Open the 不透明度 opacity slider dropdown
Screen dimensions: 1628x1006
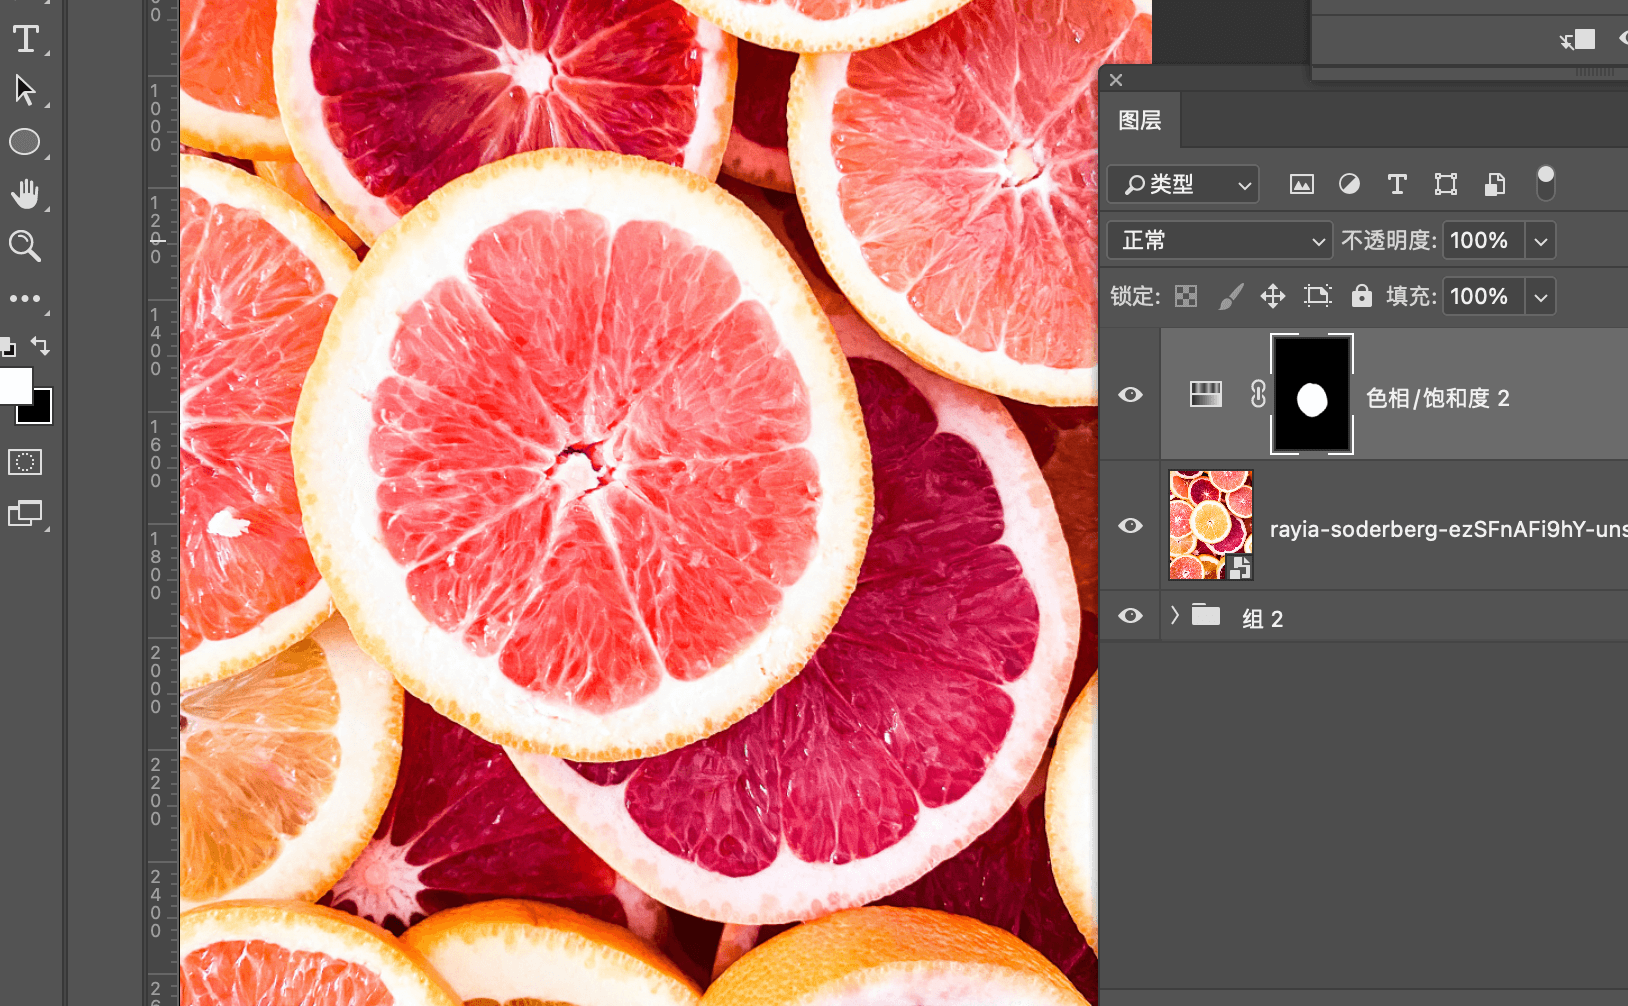1541,241
